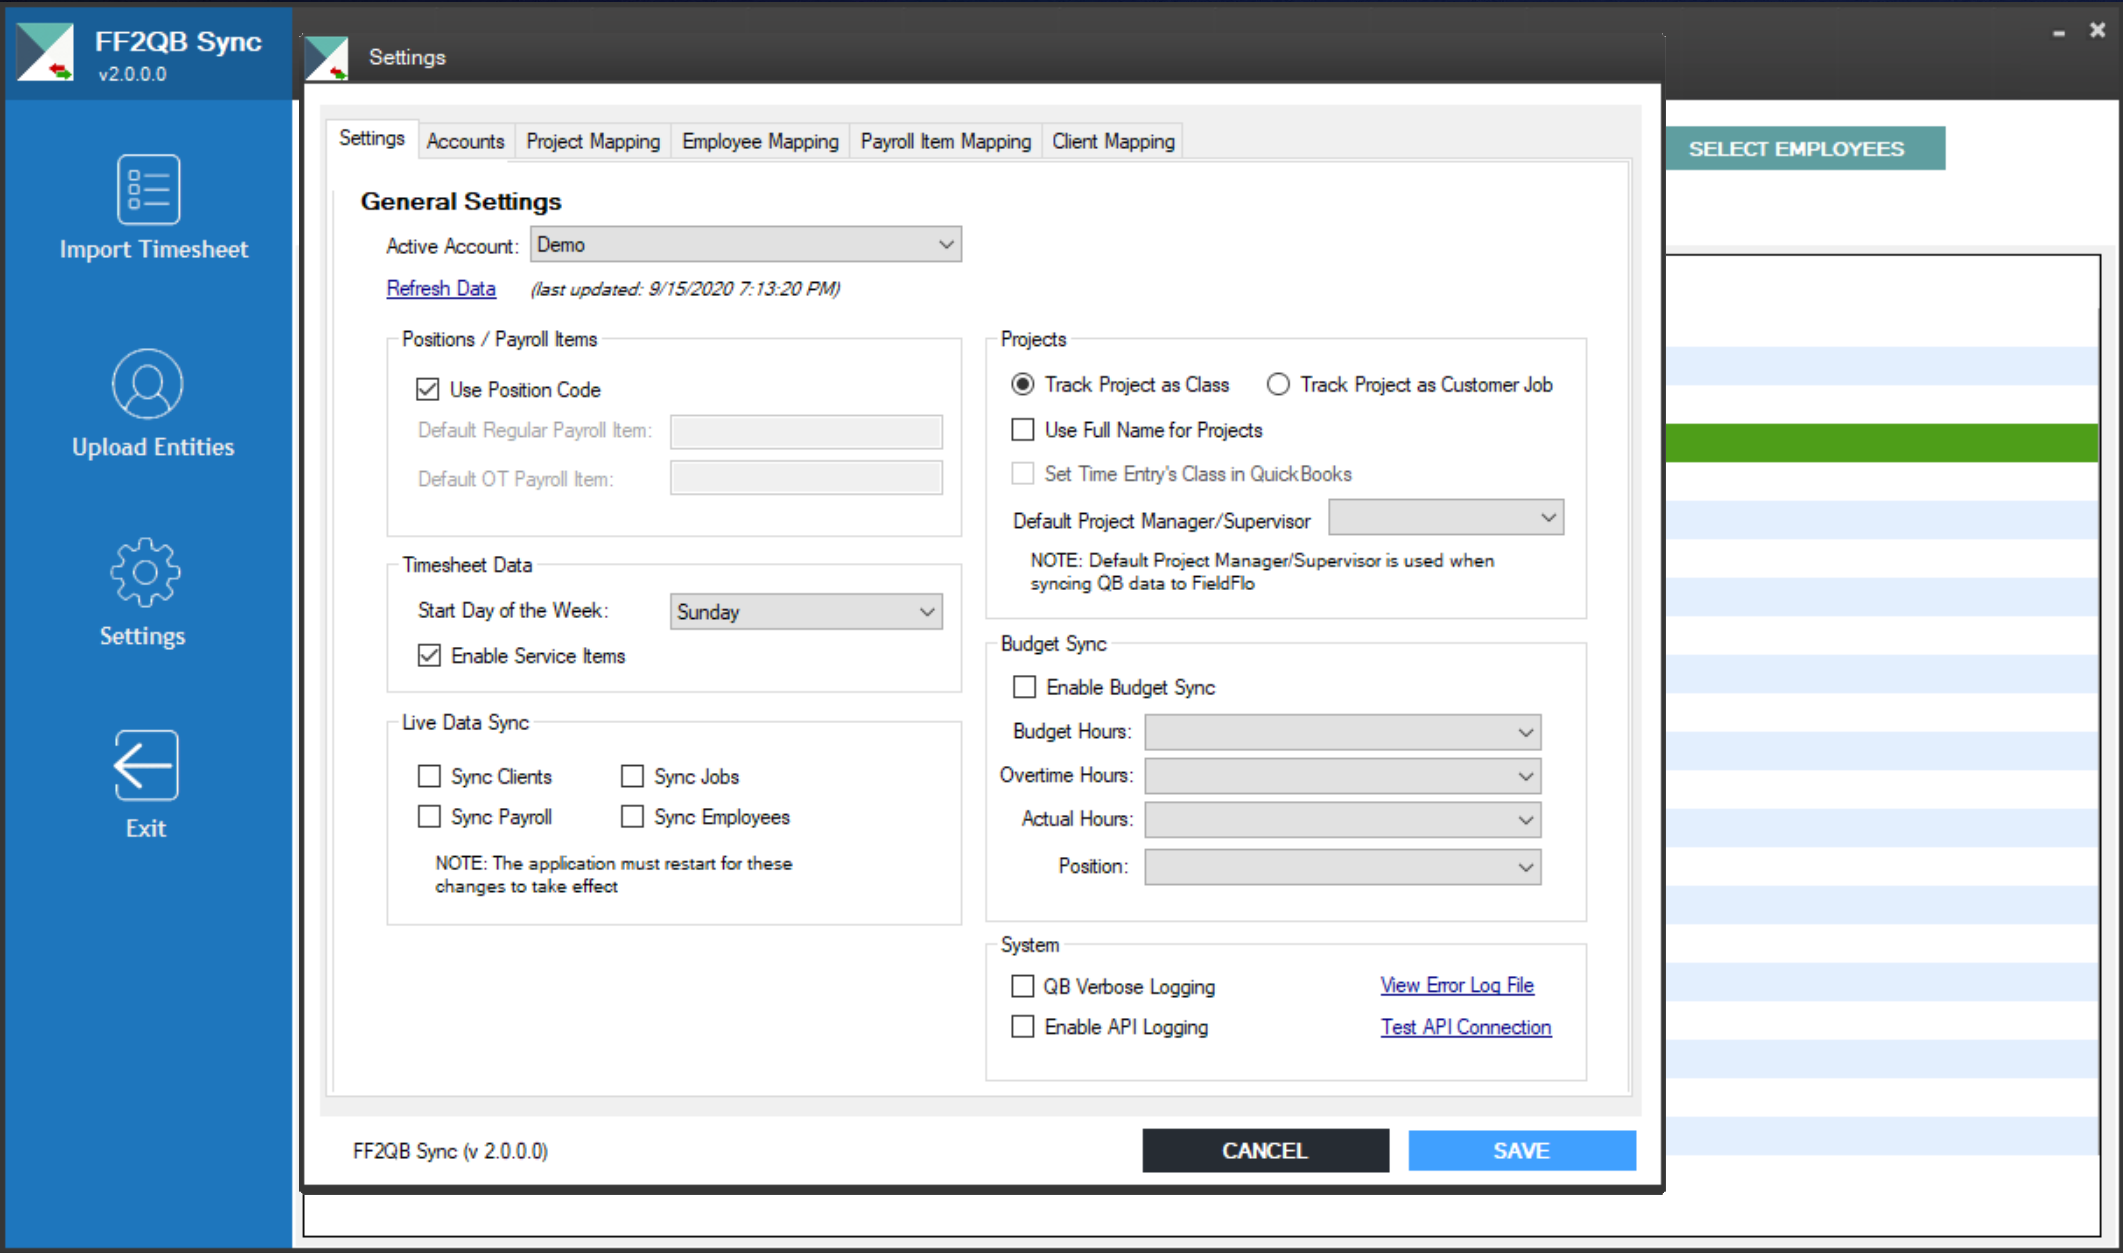Open Start Day of the Week dropdown
Screen dimensions: 2123x1253
click(x=806, y=611)
